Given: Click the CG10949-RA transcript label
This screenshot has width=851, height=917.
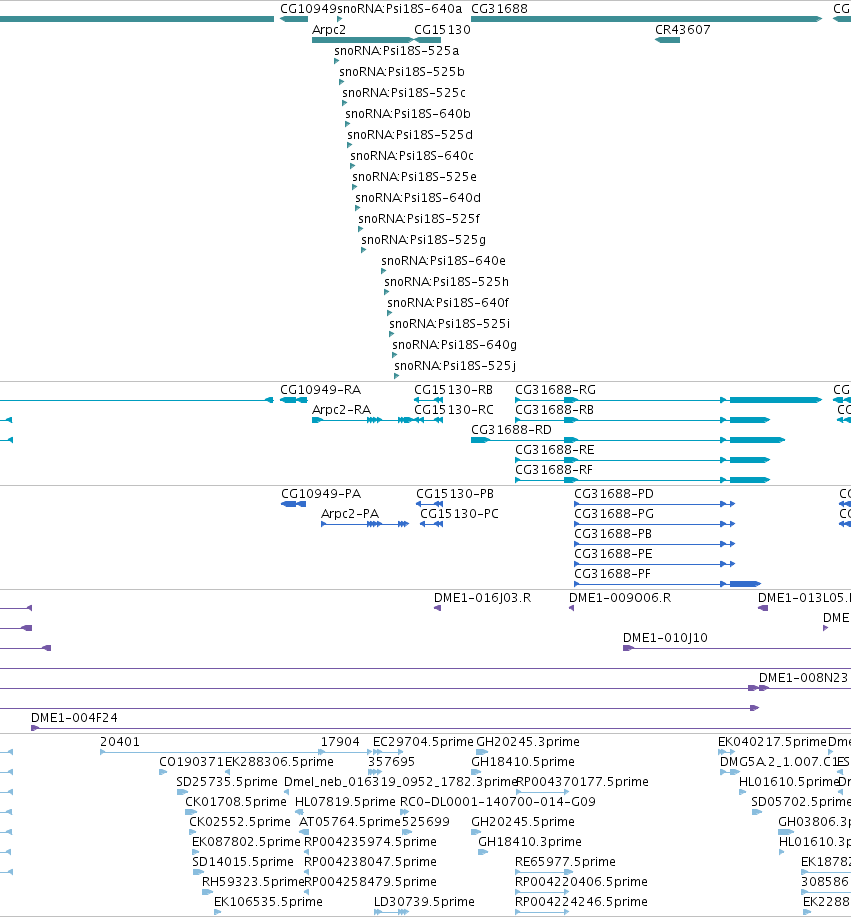Looking at the screenshot, I should [321, 390].
